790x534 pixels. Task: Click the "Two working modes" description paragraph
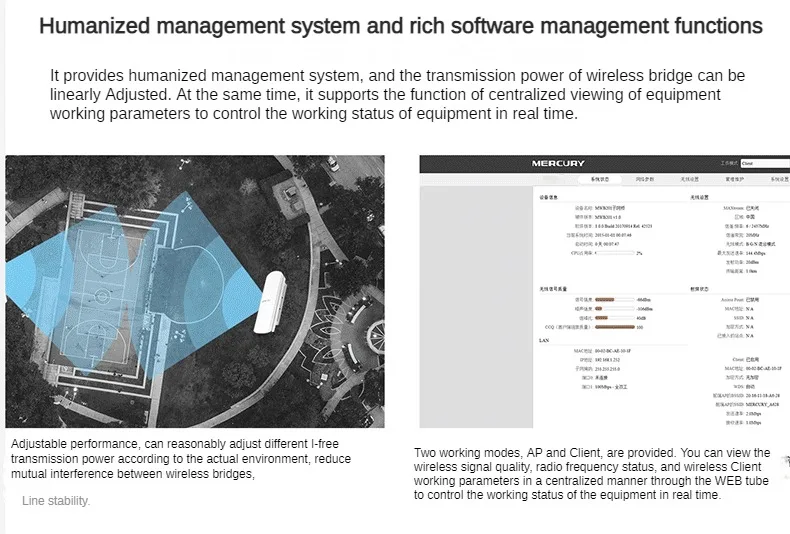(592, 474)
